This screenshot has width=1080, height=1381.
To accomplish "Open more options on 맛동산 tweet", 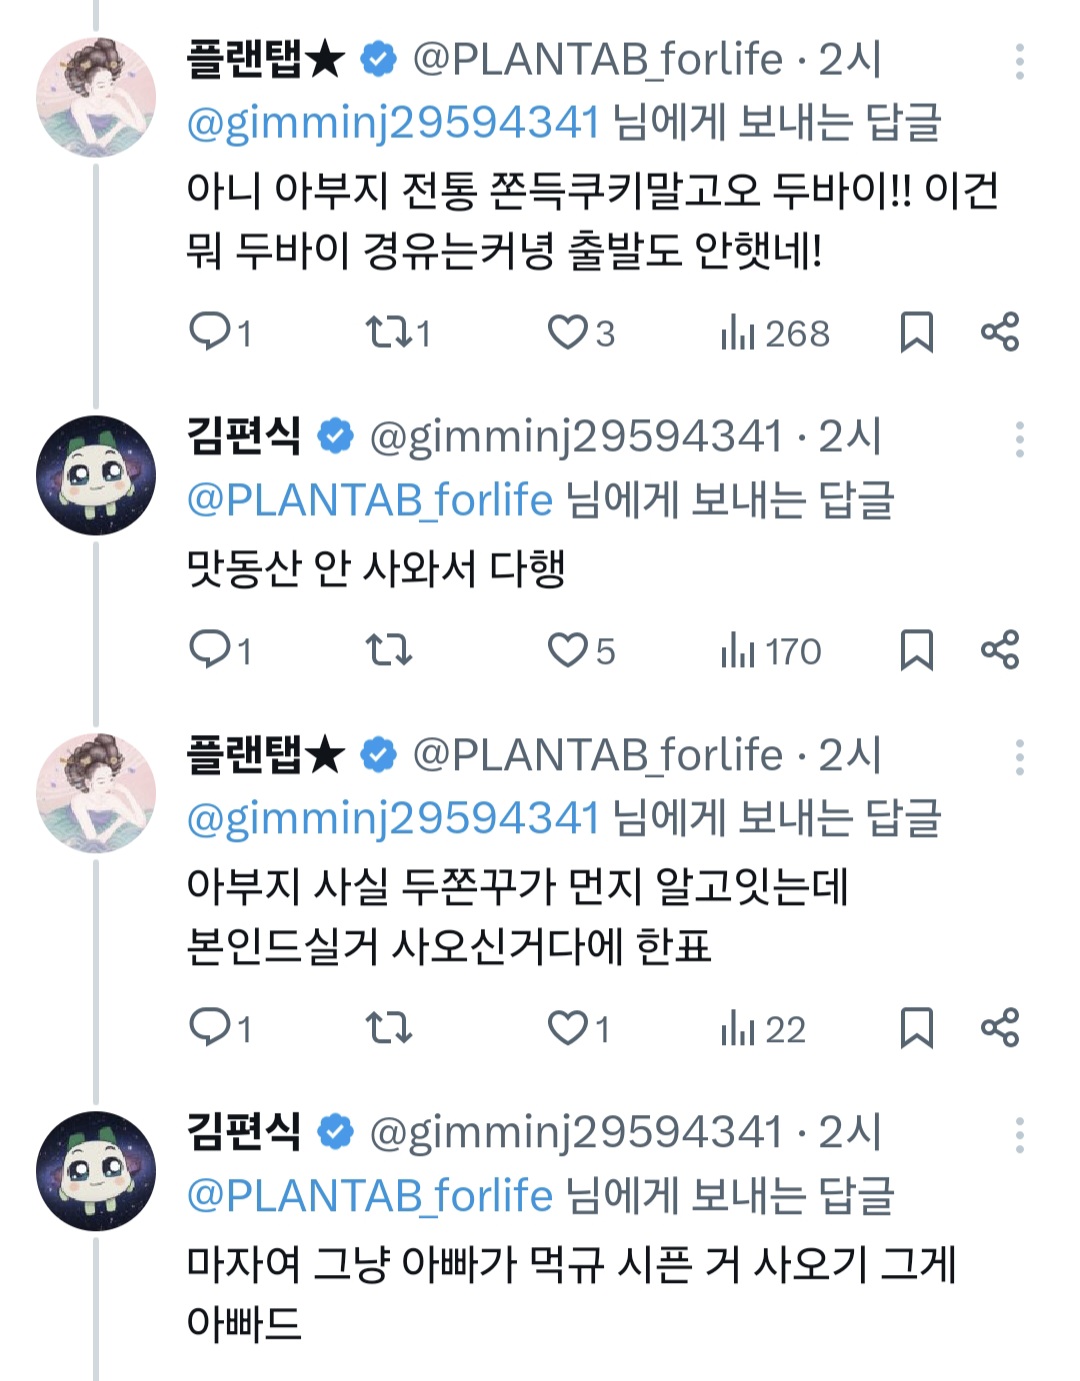I will 1019,439.
